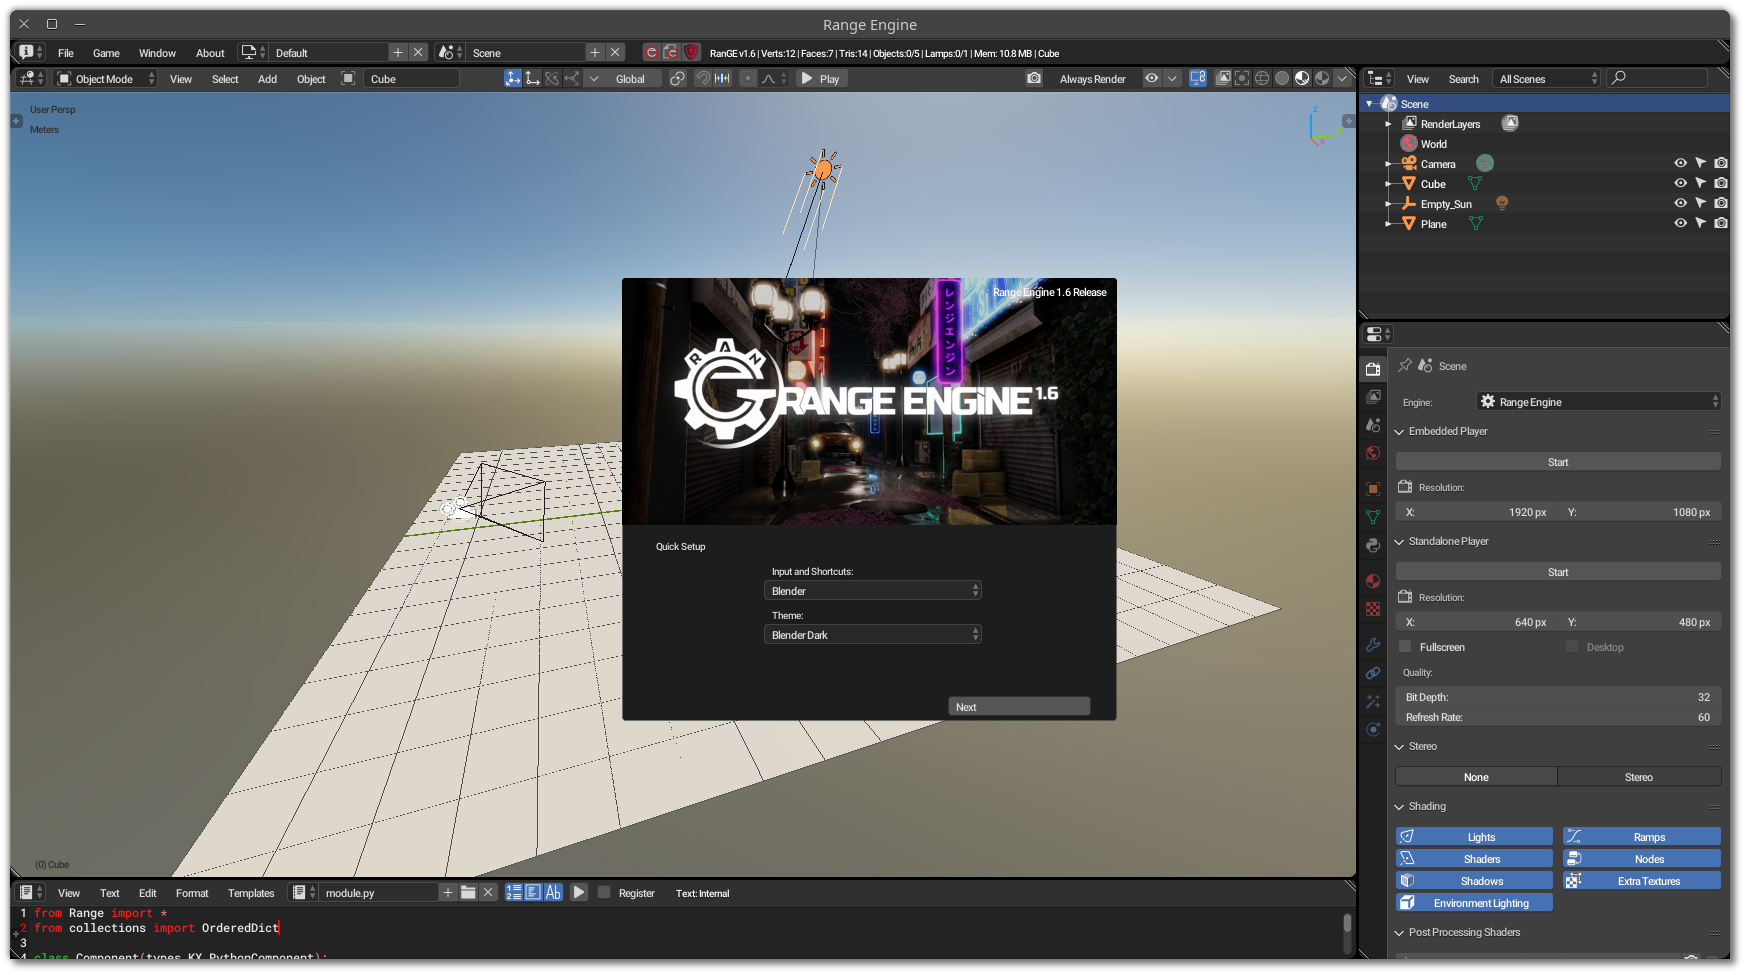Open the mesh Data properties tab icon
Image resolution: width=1746 pixels, height=975 pixels.
point(1373,517)
